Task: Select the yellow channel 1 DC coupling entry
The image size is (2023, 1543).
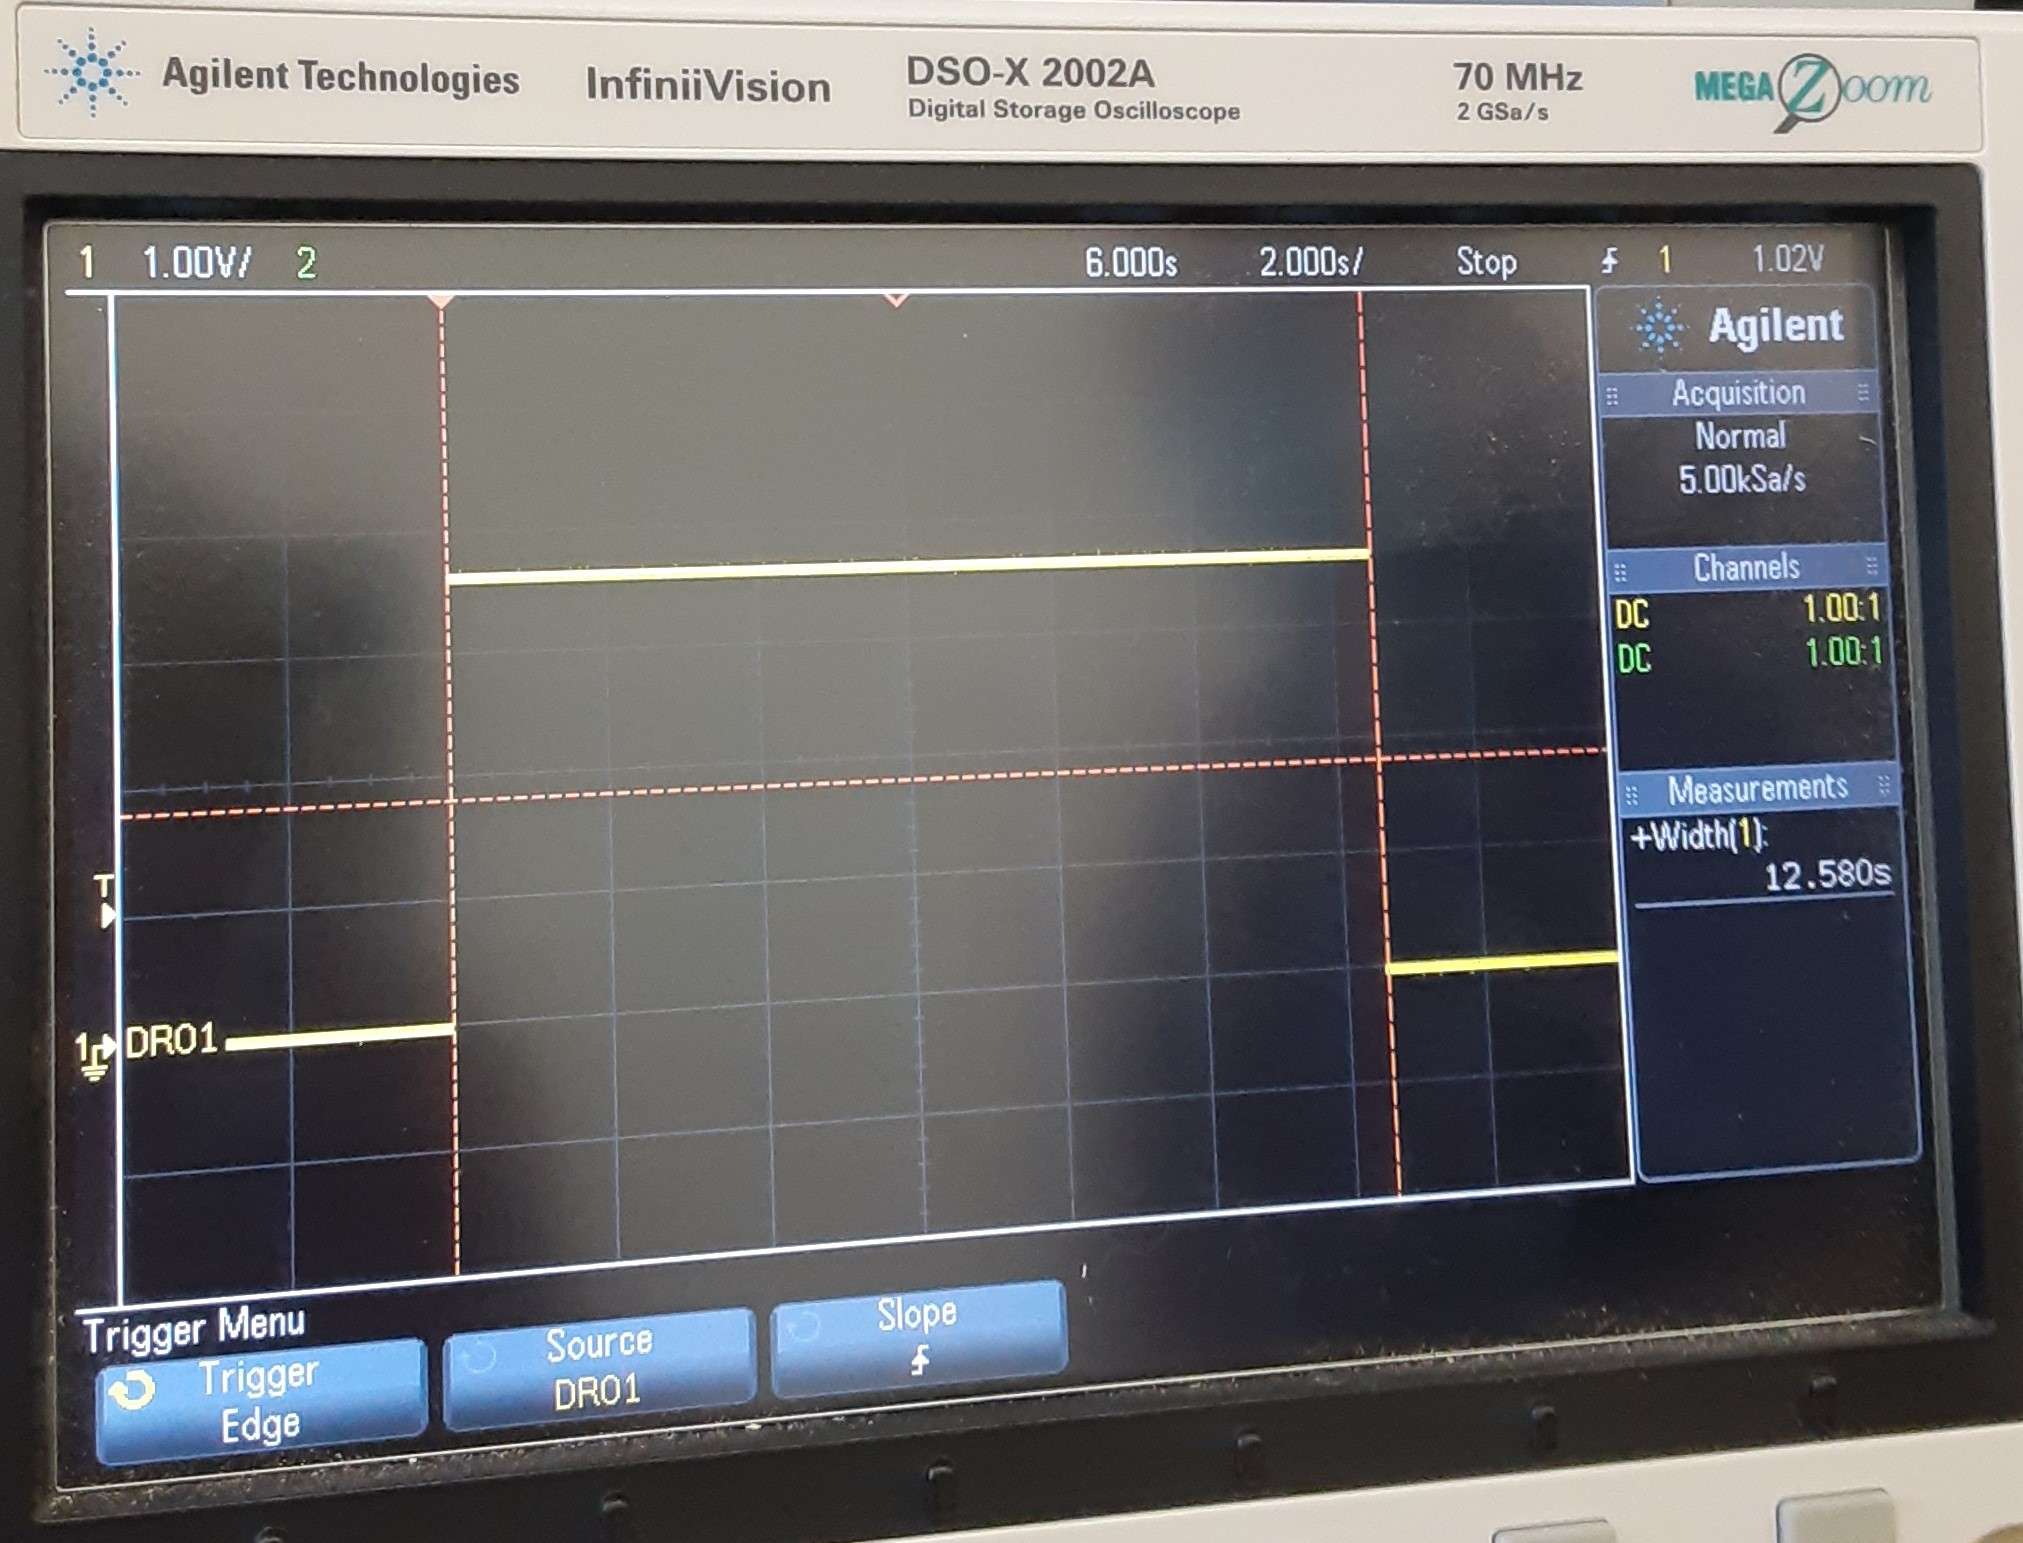Action: click(x=1632, y=614)
